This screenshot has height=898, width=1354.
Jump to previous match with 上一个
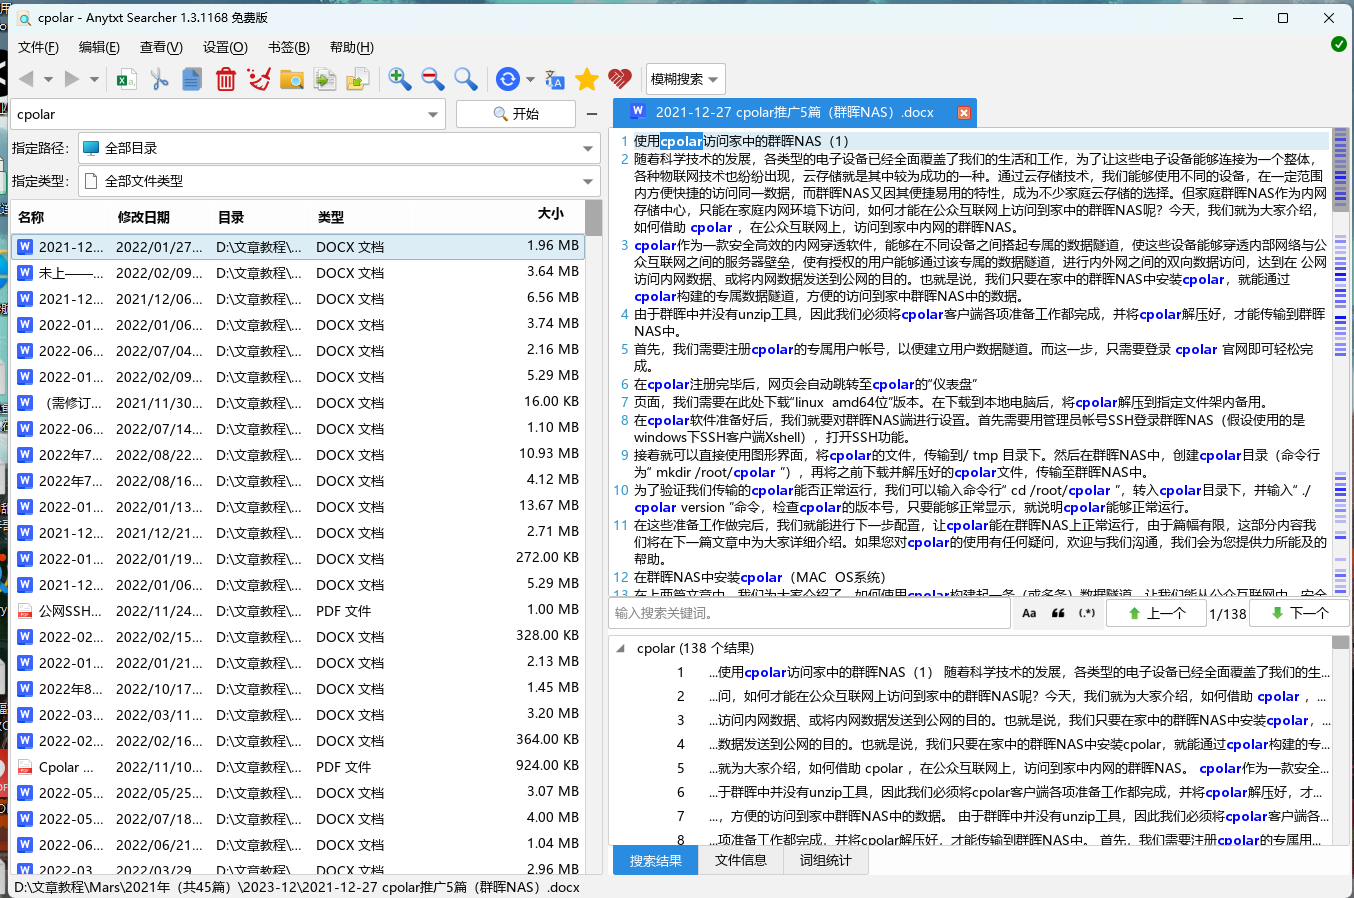(1156, 613)
